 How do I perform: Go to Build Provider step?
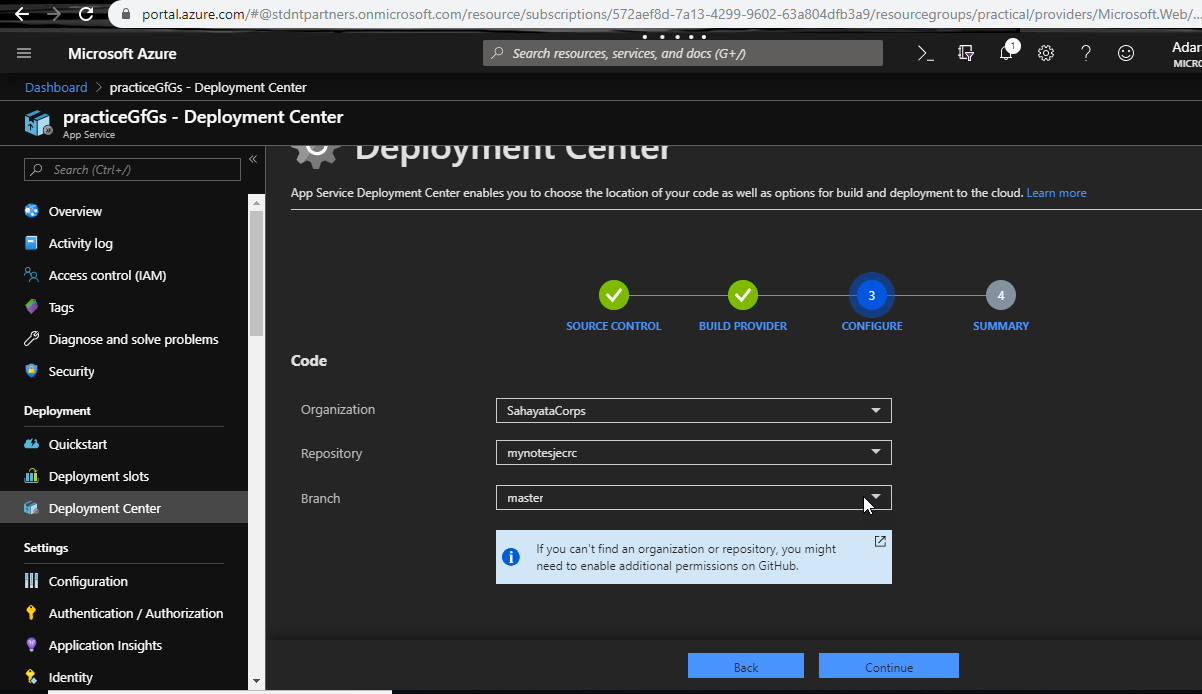[x=742, y=296]
